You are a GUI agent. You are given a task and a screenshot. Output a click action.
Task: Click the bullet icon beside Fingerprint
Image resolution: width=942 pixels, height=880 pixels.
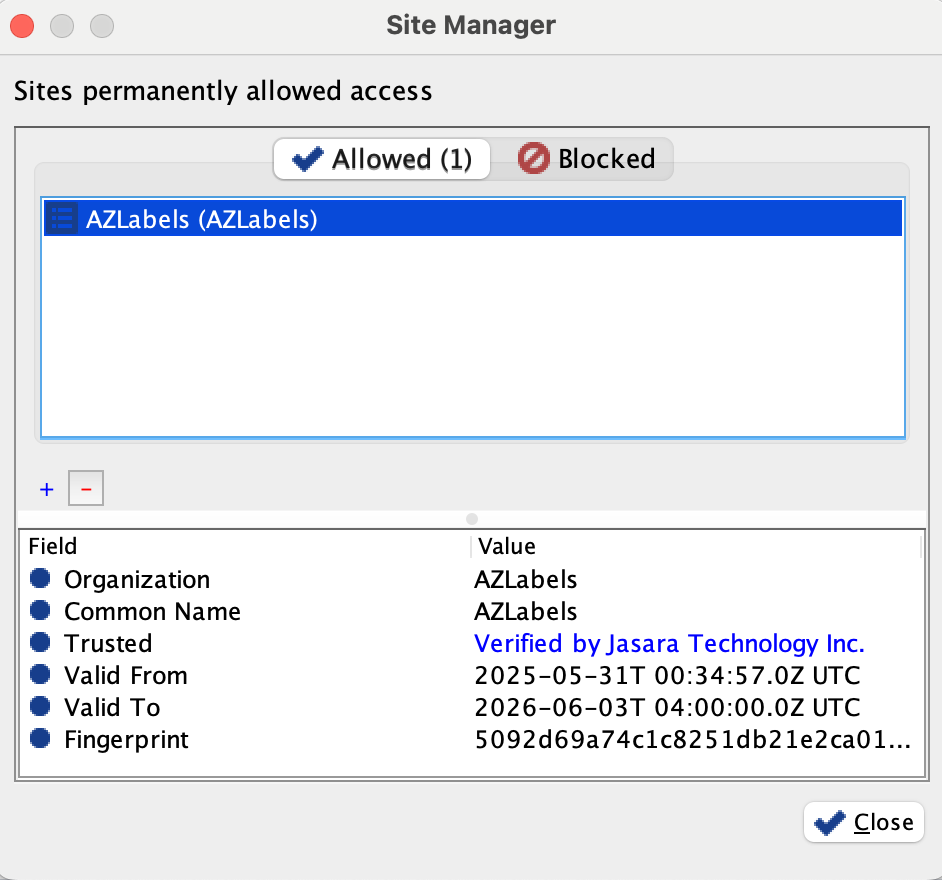(x=40, y=739)
